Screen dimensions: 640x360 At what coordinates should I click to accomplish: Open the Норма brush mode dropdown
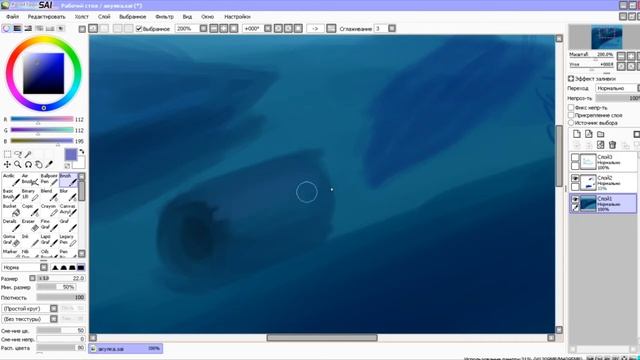(x=44, y=267)
